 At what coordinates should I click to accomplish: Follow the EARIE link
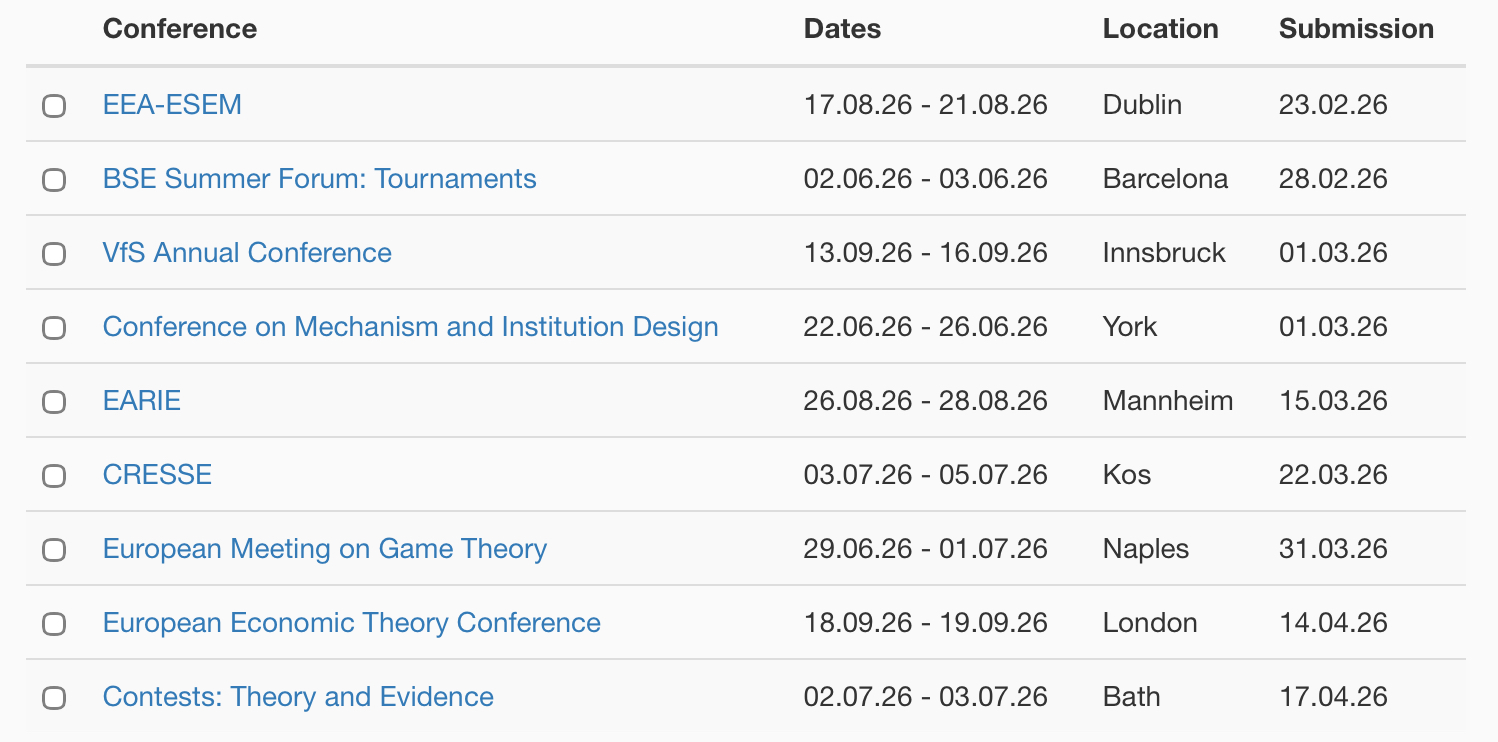(x=142, y=401)
